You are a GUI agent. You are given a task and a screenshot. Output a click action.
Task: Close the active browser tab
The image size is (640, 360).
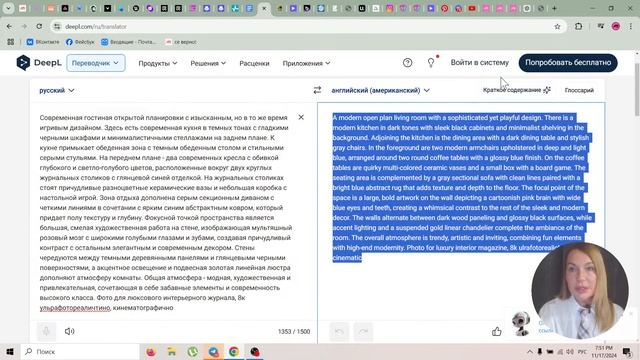pos(264,8)
